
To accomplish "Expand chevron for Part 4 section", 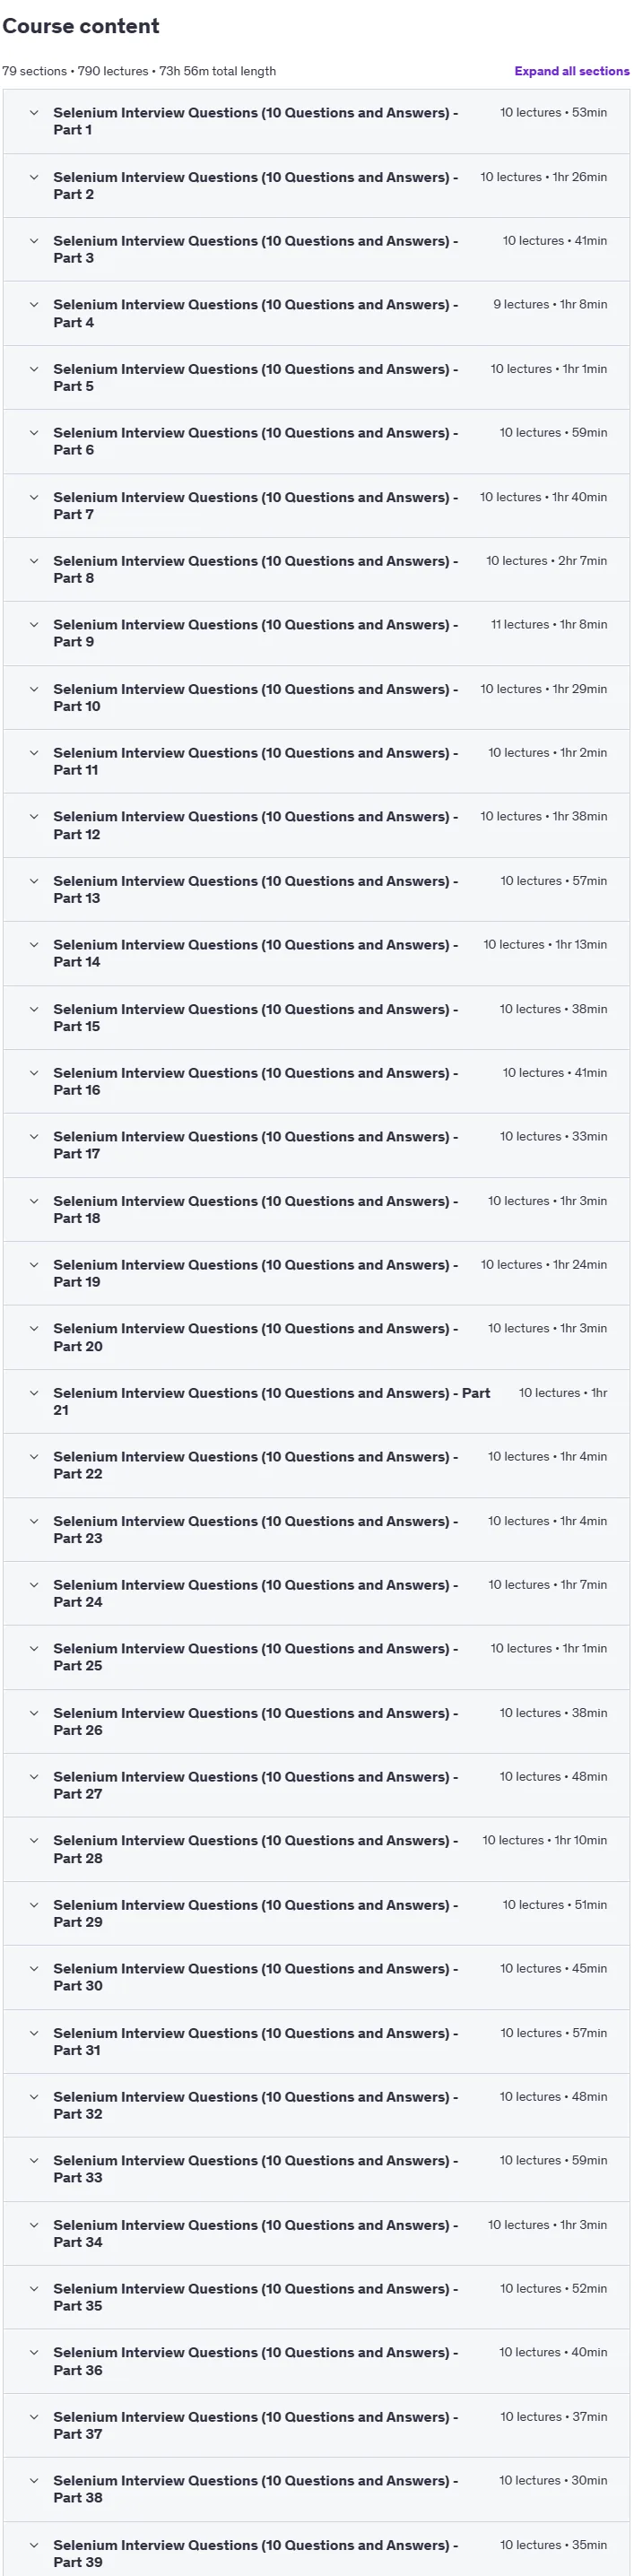I will 34,305.
